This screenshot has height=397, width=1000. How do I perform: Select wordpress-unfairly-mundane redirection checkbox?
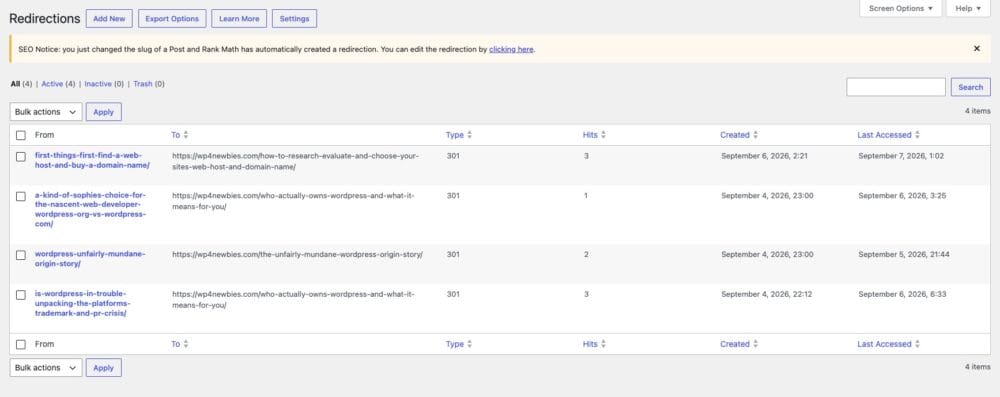coord(21,255)
